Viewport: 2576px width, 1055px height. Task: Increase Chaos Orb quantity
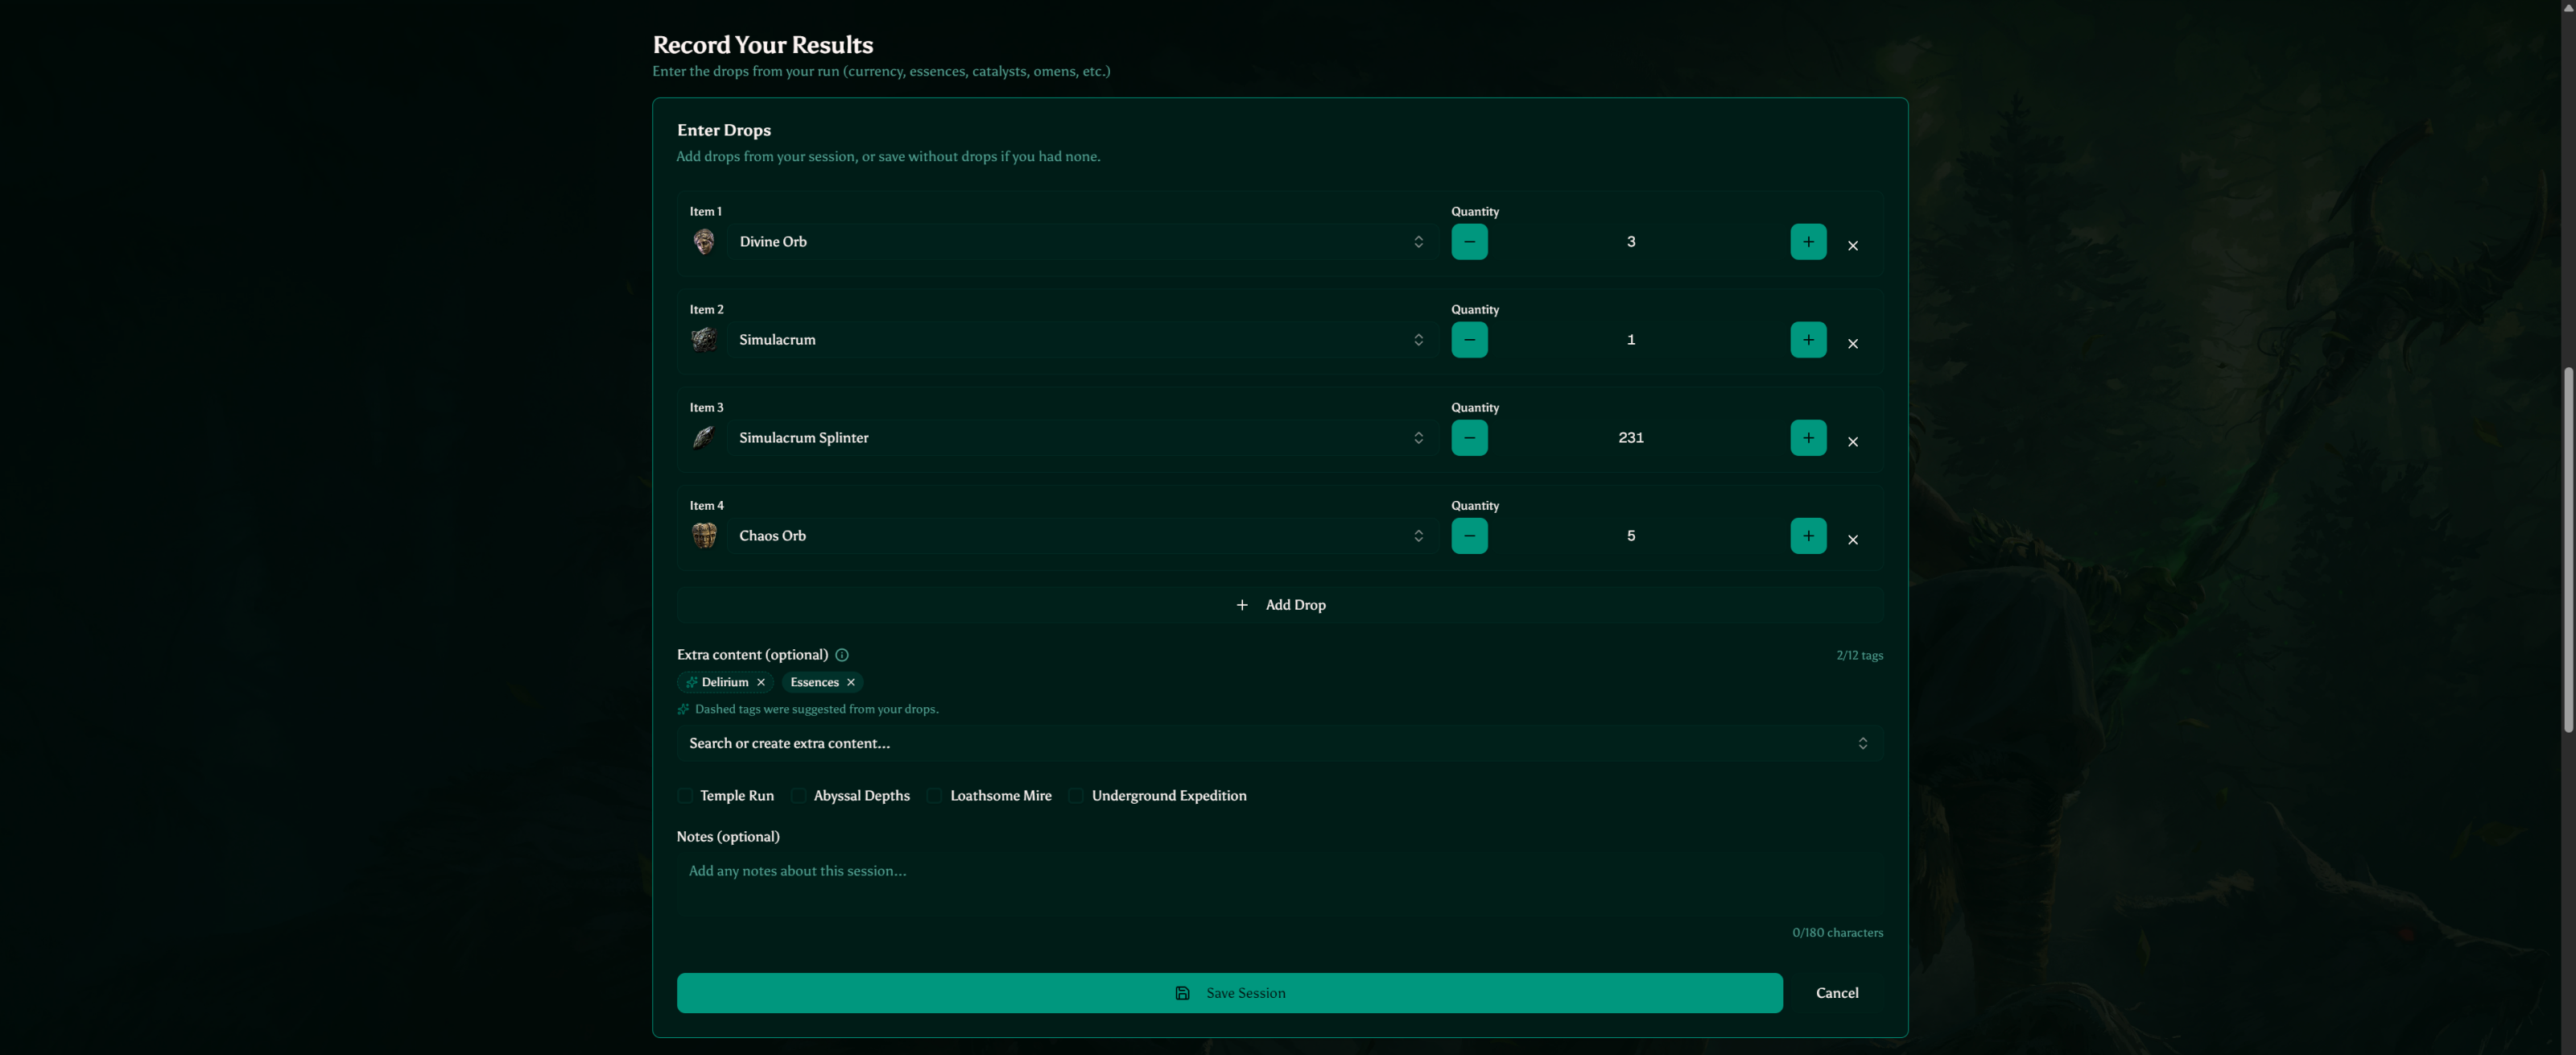tap(1808, 536)
